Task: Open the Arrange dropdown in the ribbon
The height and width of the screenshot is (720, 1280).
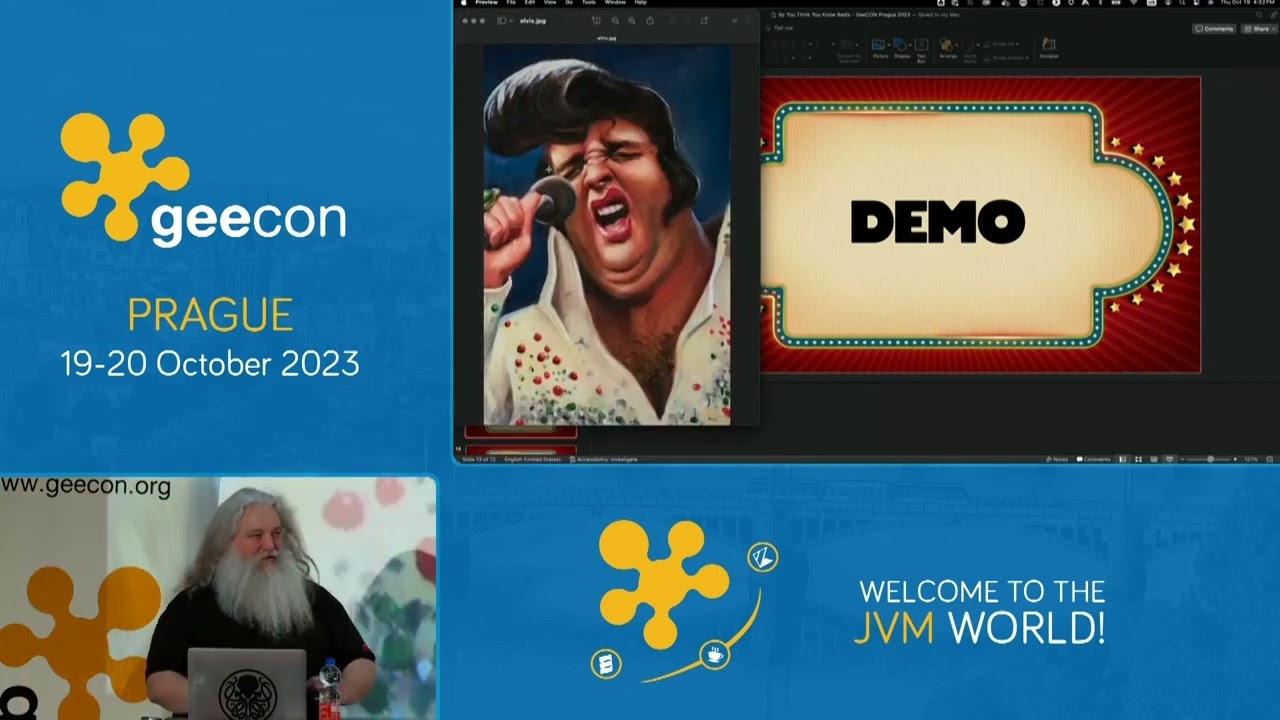Action: [948, 48]
